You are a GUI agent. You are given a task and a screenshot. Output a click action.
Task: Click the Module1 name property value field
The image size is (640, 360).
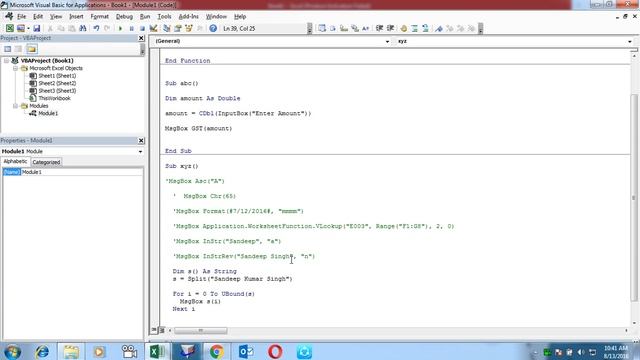[82, 172]
